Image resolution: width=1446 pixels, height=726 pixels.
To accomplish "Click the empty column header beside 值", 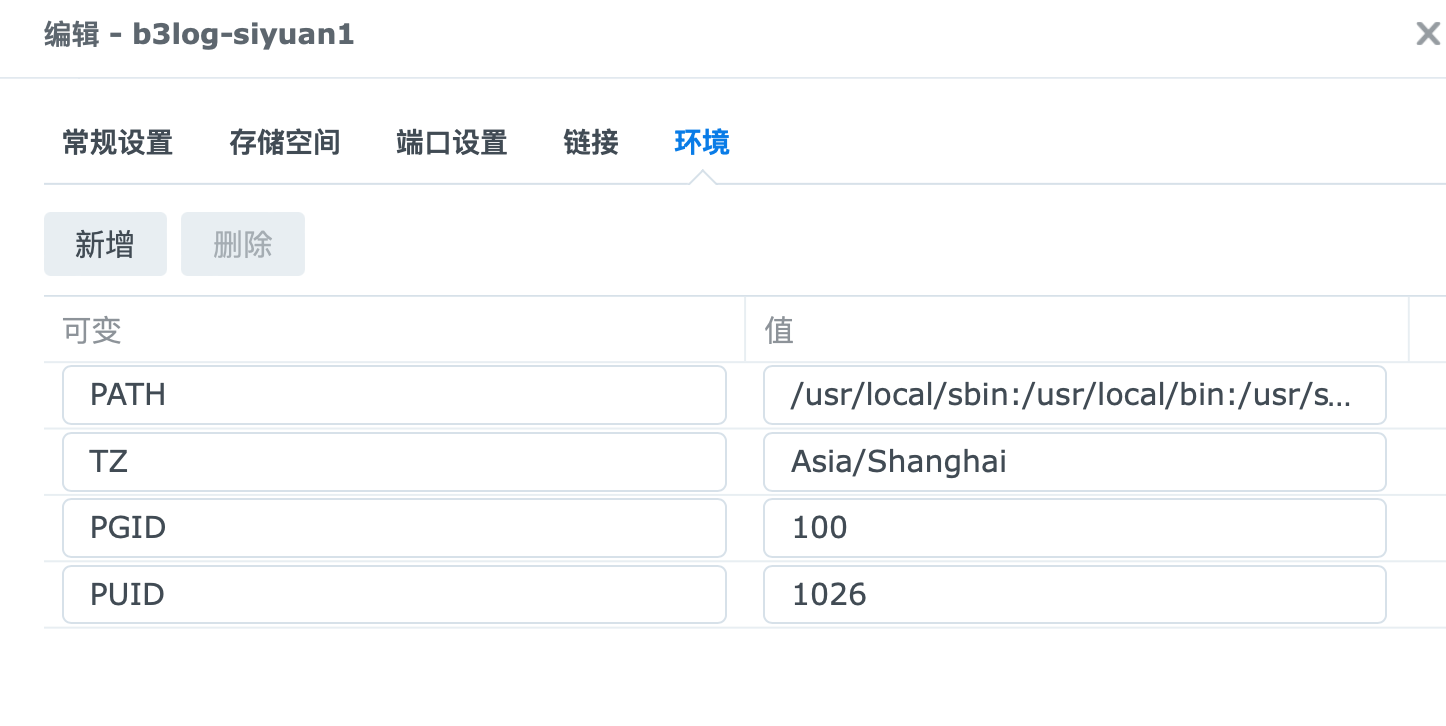I will [1427, 330].
